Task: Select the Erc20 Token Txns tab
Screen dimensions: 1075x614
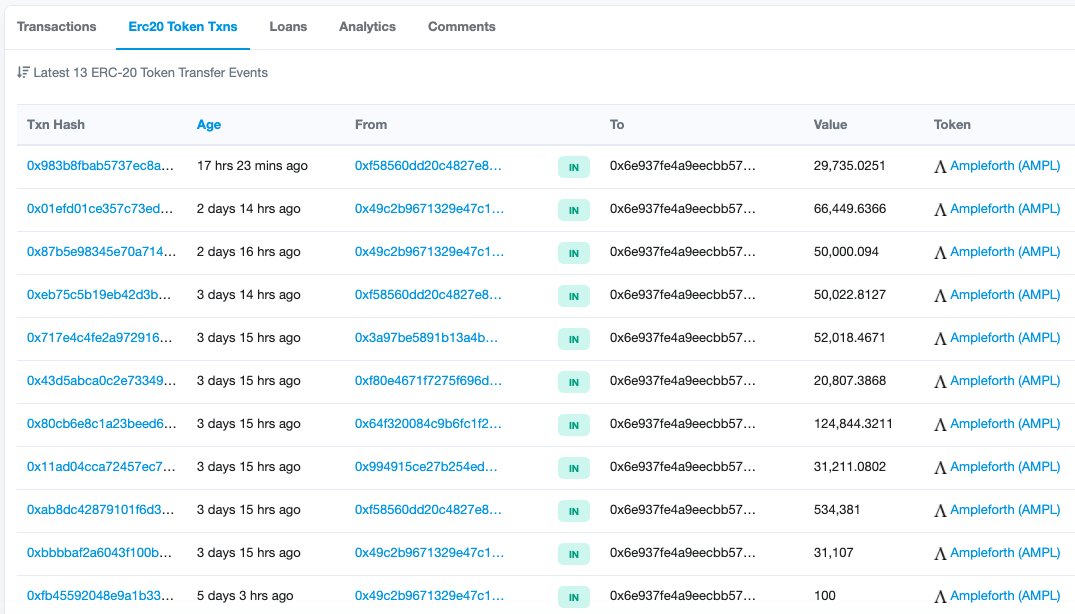Action: (182, 27)
